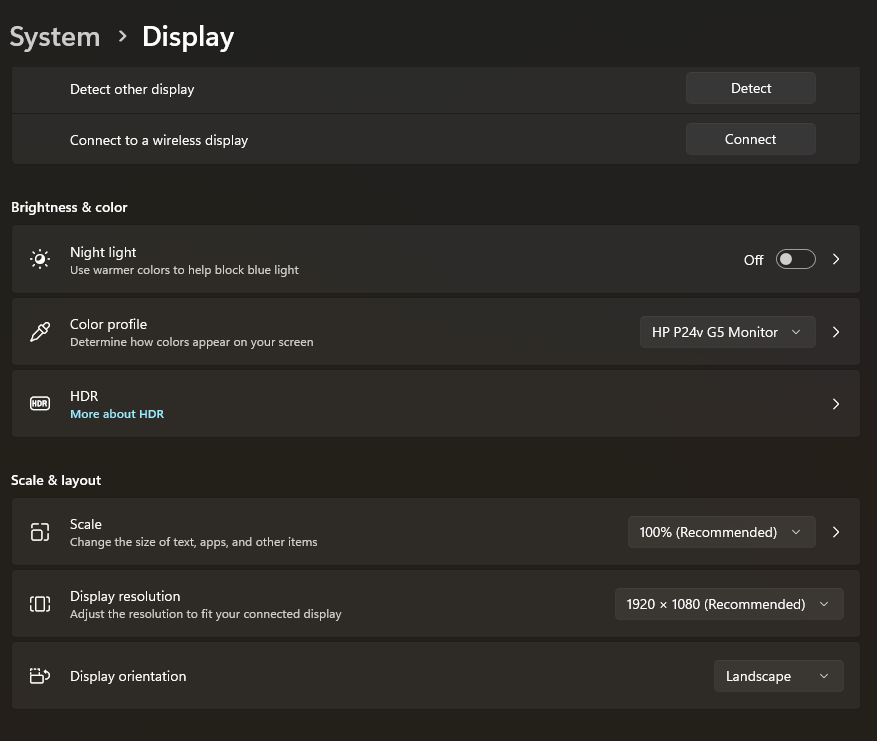This screenshot has height=741, width=877.
Task: Click the Off status text
Action: [x=753, y=260]
